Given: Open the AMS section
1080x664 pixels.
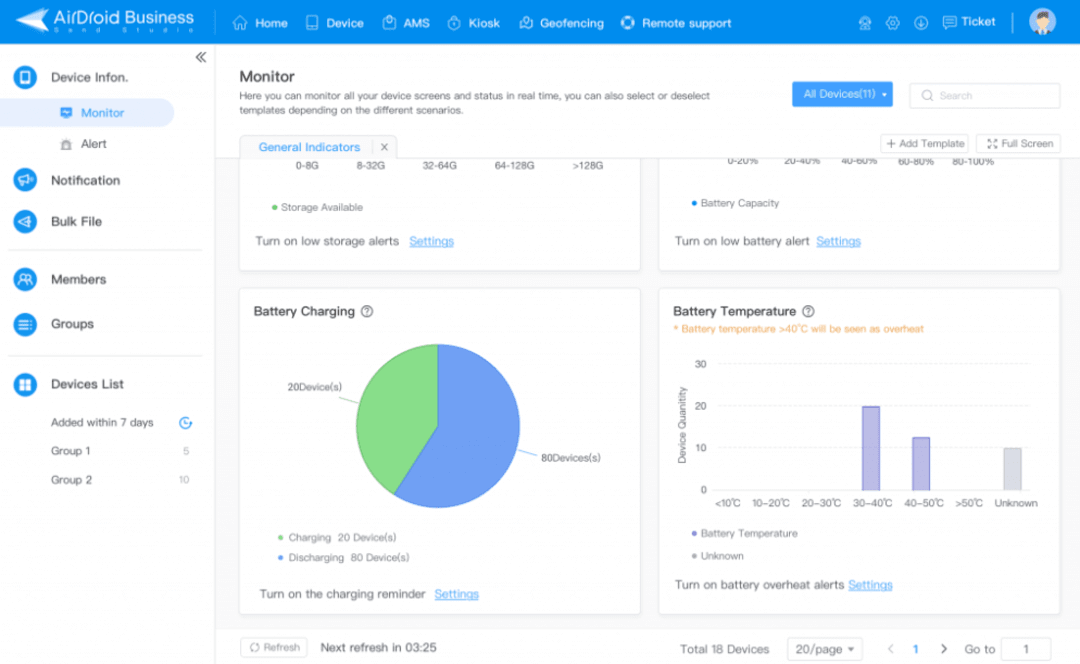Looking at the screenshot, I should coord(406,22).
